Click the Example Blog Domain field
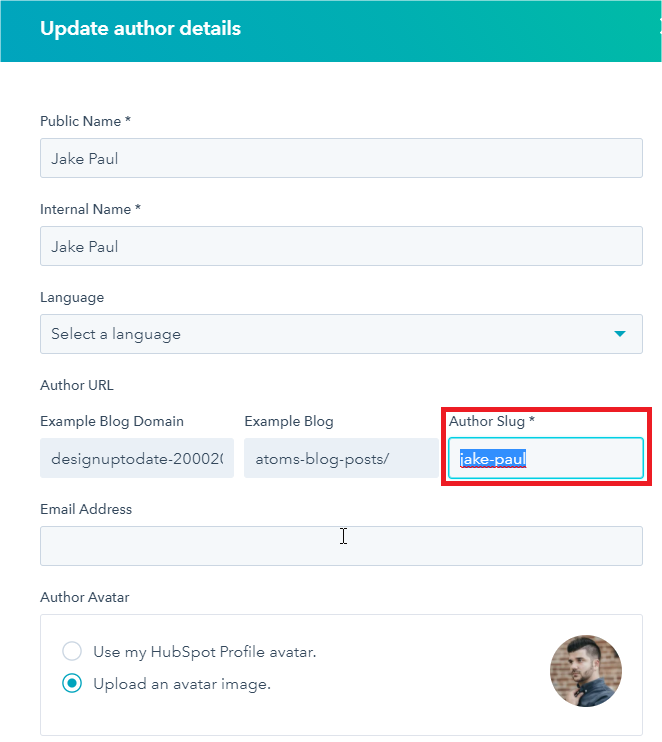This screenshot has height=742, width=662. tap(137, 459)
